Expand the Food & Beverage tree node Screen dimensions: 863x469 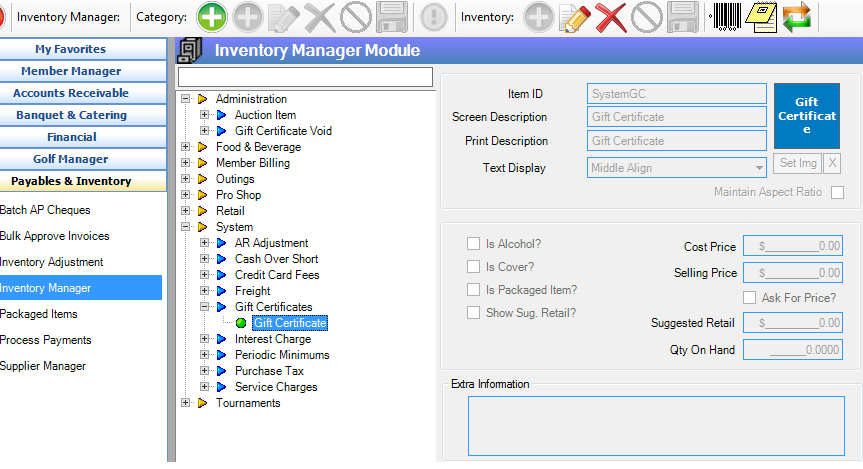[186, 147]
